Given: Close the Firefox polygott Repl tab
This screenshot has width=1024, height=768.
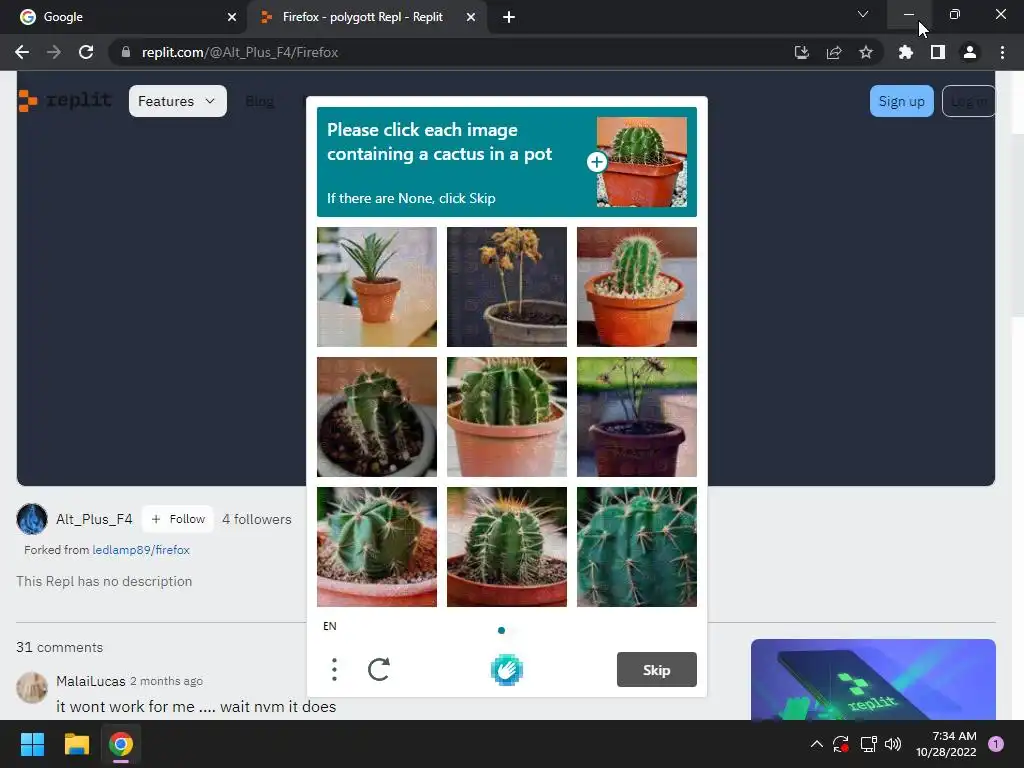Looking at the screenshot, I should [x=471, y=17].
